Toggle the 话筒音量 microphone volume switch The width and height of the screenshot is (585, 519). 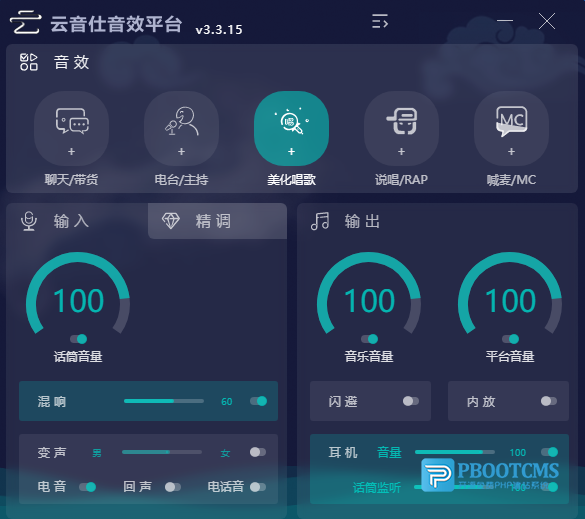[78, 339]
